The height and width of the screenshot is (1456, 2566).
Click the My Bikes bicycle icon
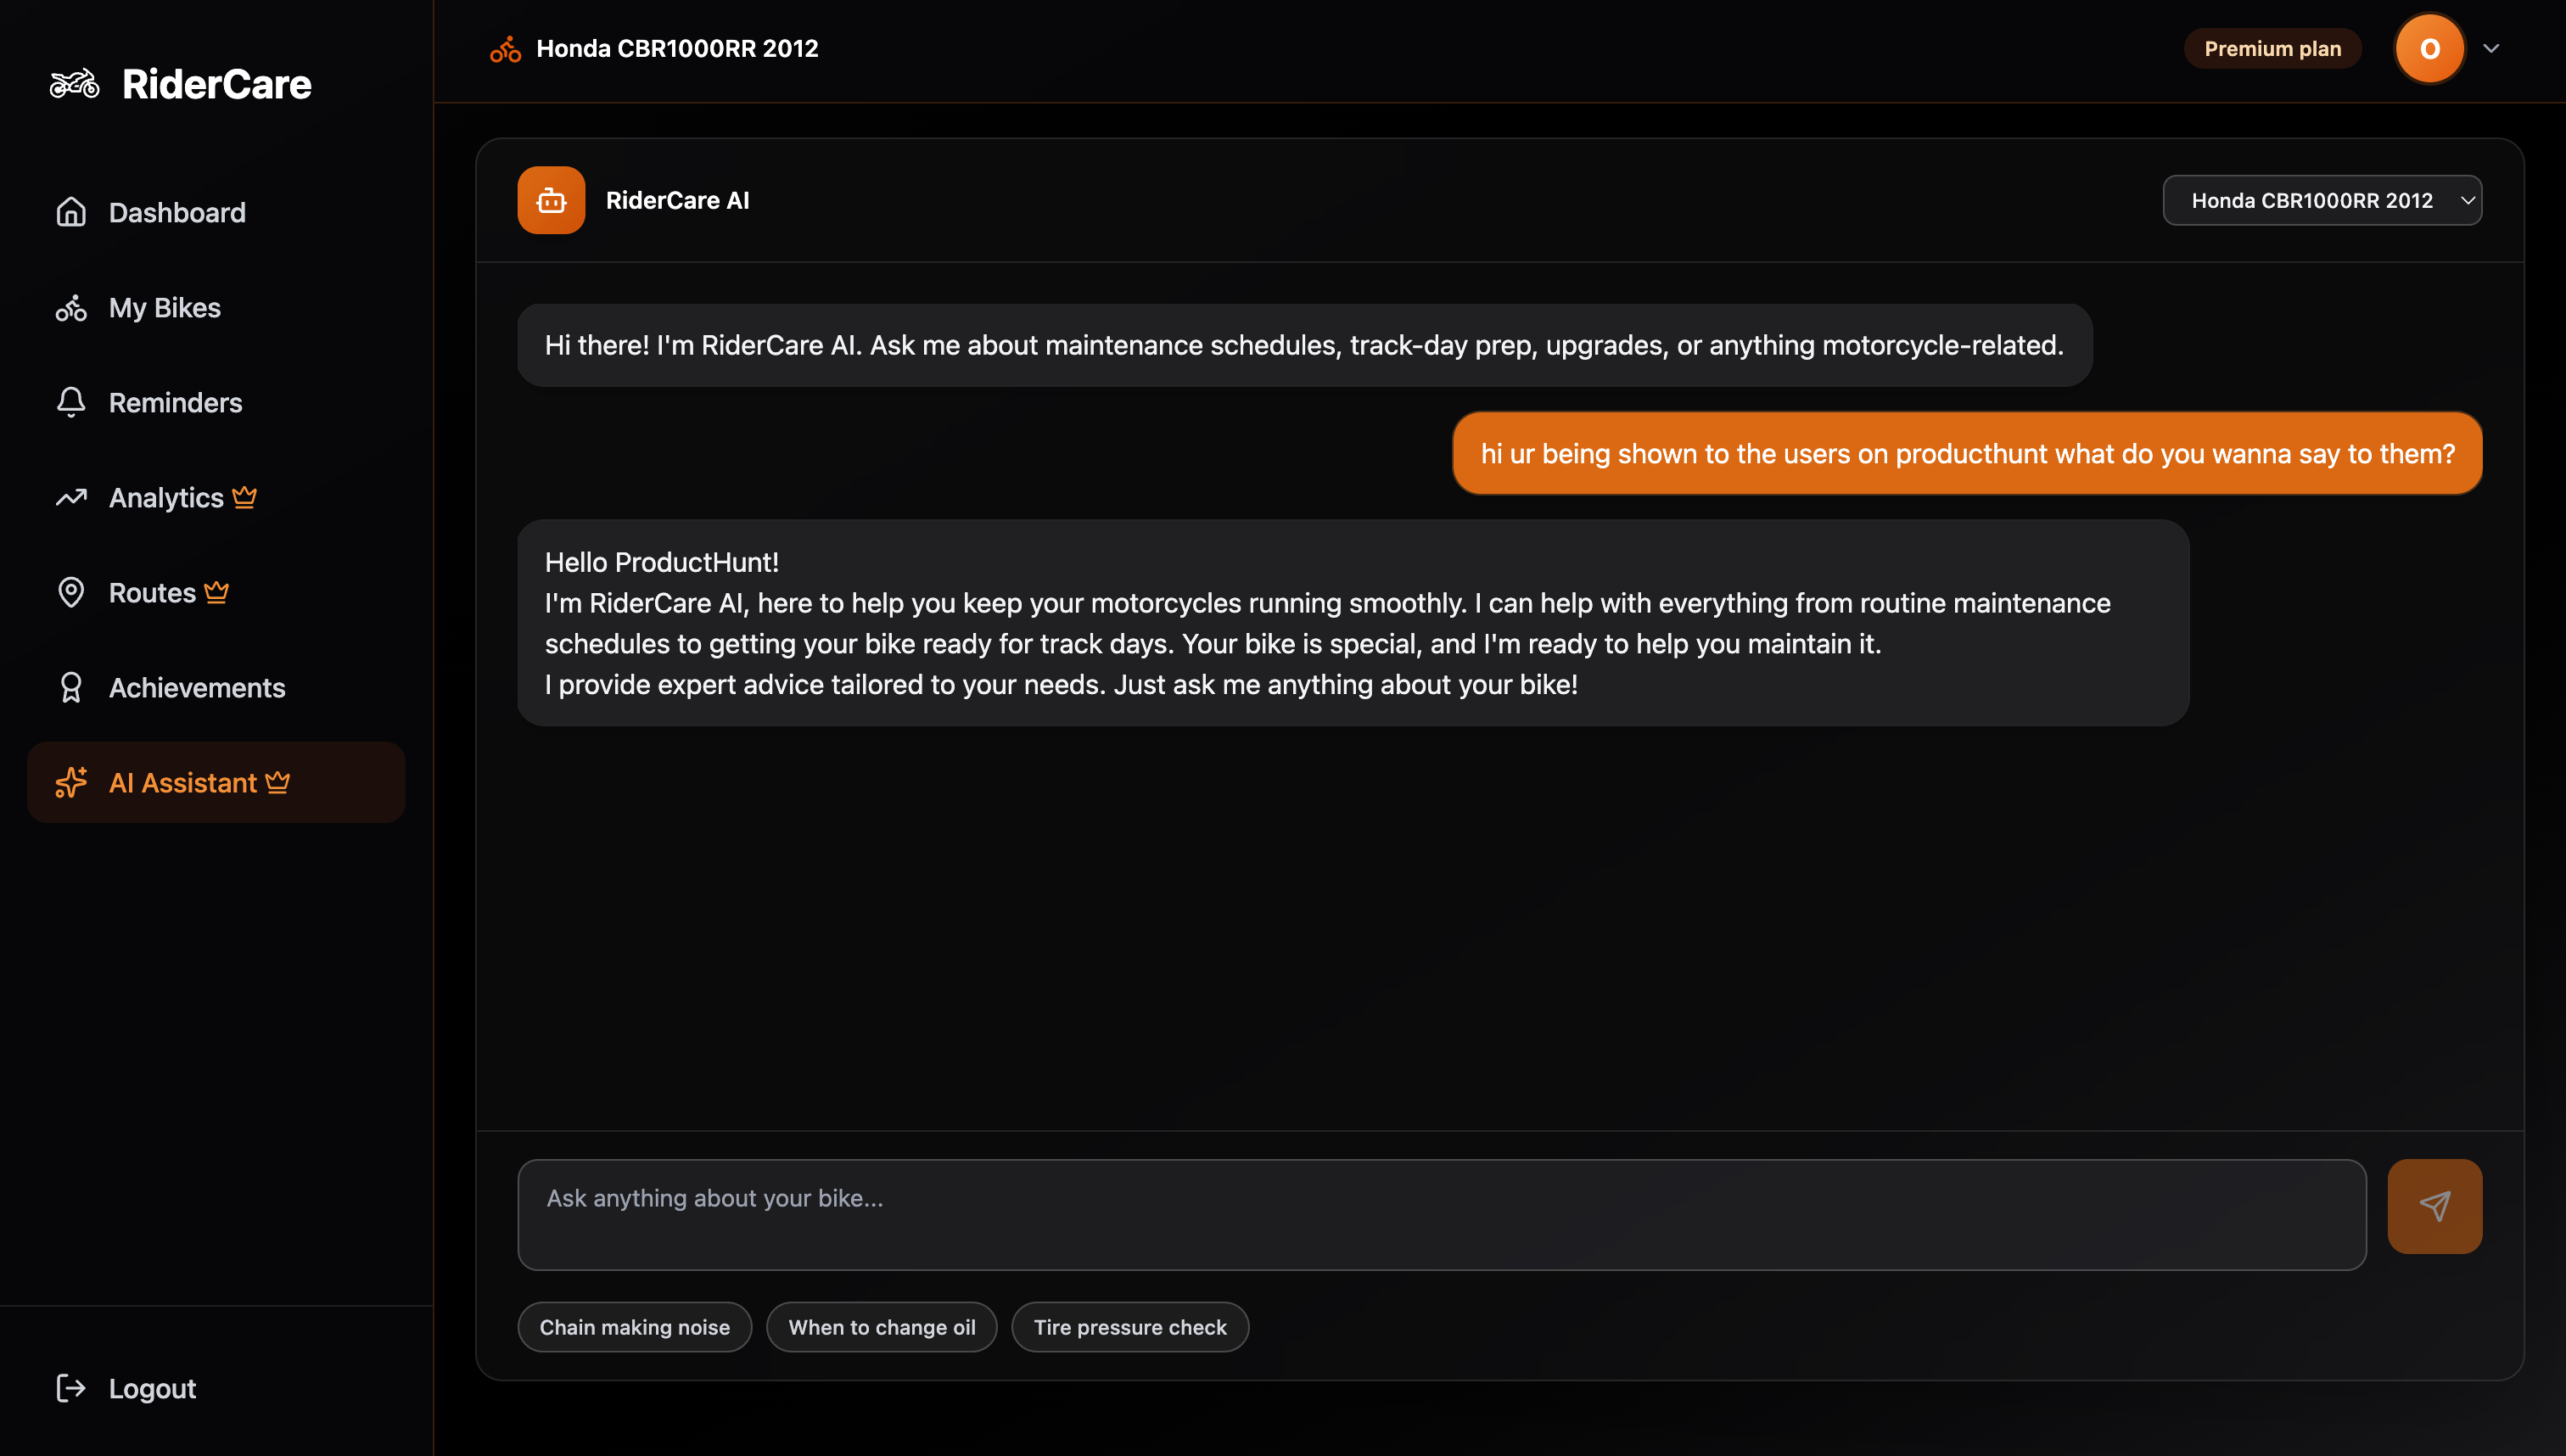tap(71, 308)
